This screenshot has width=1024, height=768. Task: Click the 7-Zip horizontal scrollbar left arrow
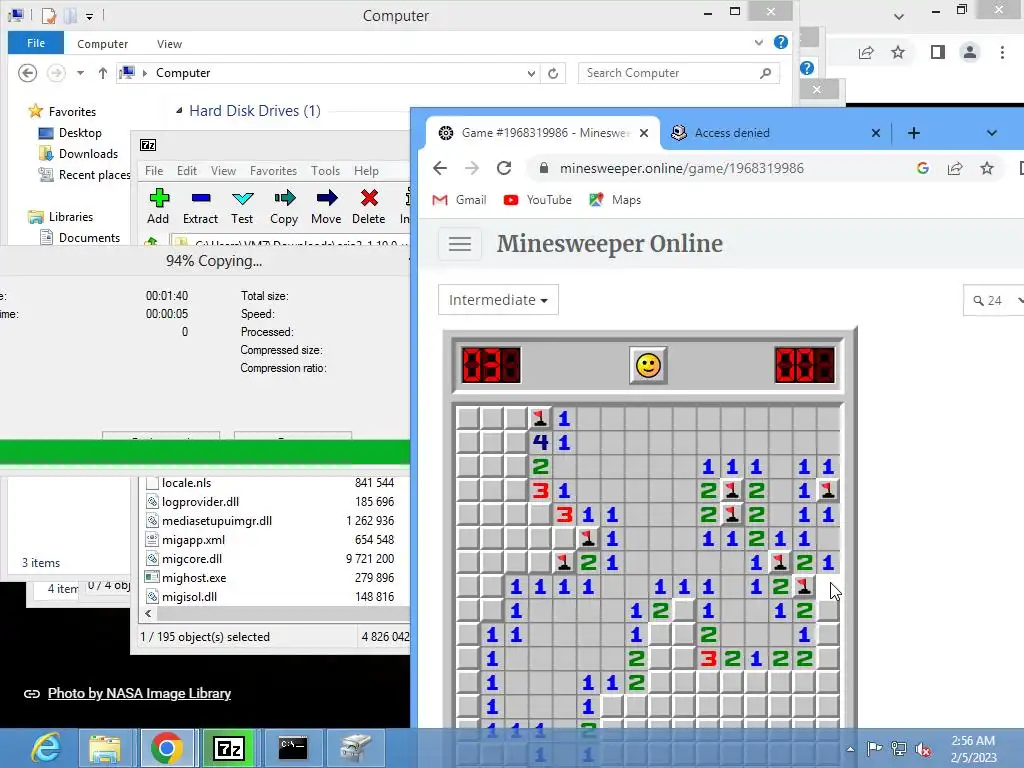point(148,614)
